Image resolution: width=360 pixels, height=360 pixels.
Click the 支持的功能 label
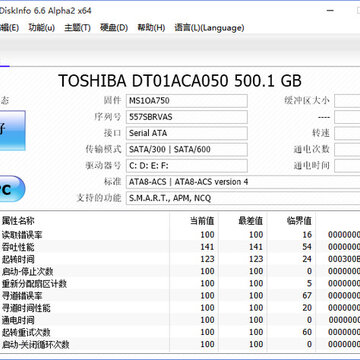pos(99,198)
